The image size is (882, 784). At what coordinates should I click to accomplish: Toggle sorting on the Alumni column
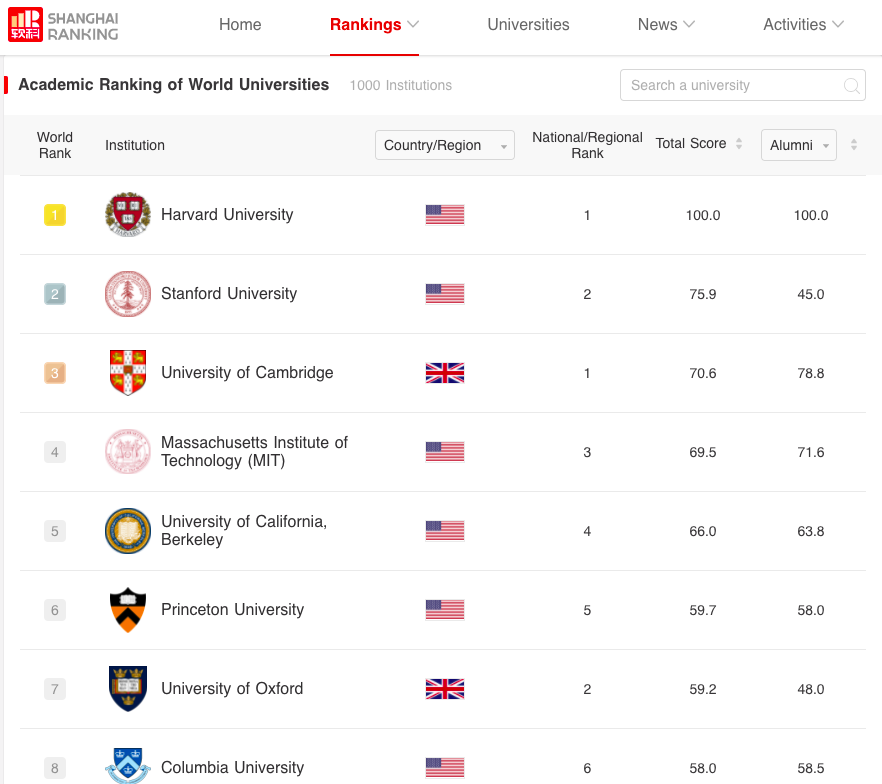[x=854, y=143]
